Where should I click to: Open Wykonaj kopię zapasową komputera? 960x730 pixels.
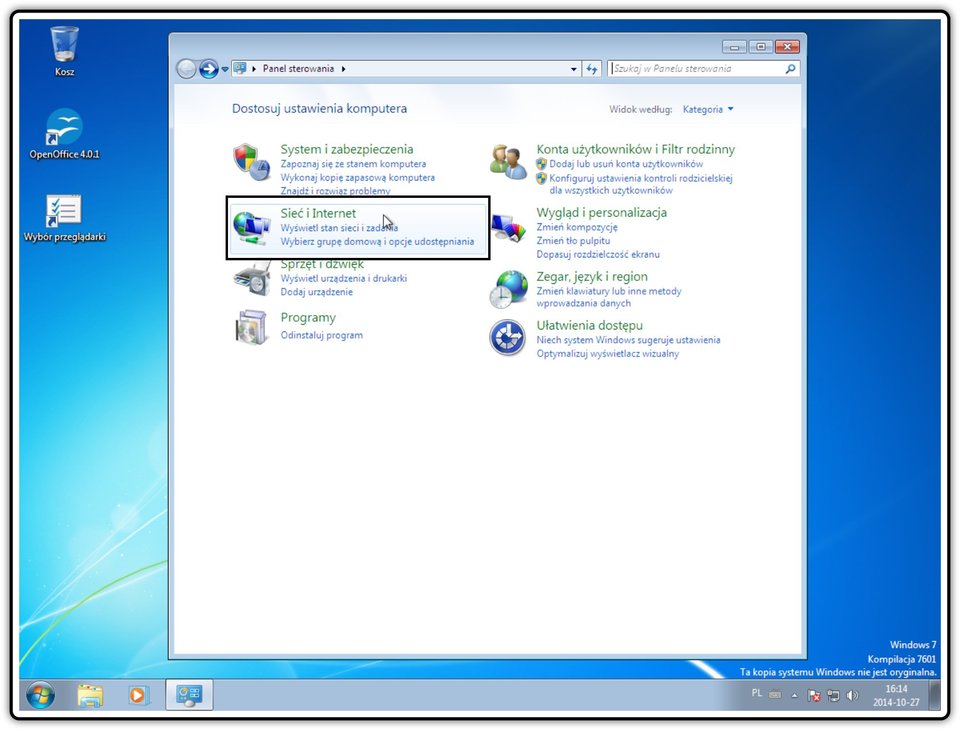point(358,178)
